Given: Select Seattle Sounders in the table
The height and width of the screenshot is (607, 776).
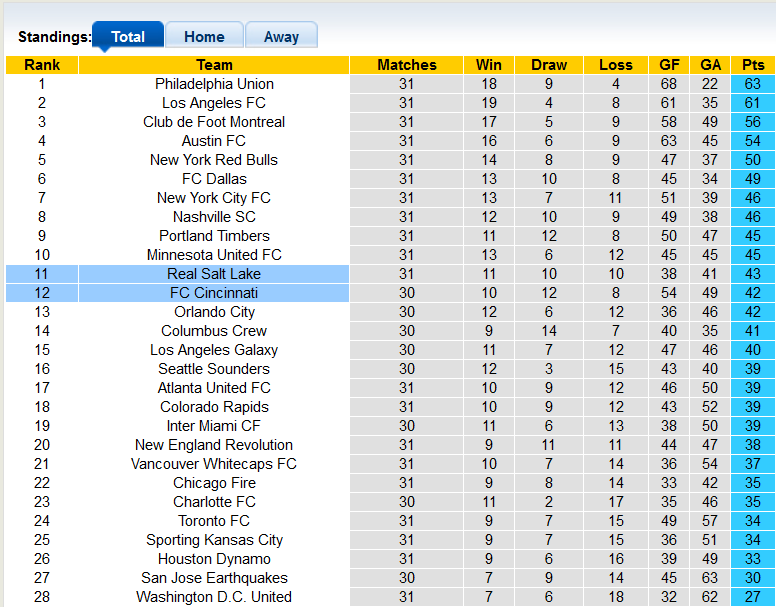Looking at the screenshot, I should pos(214,369).
